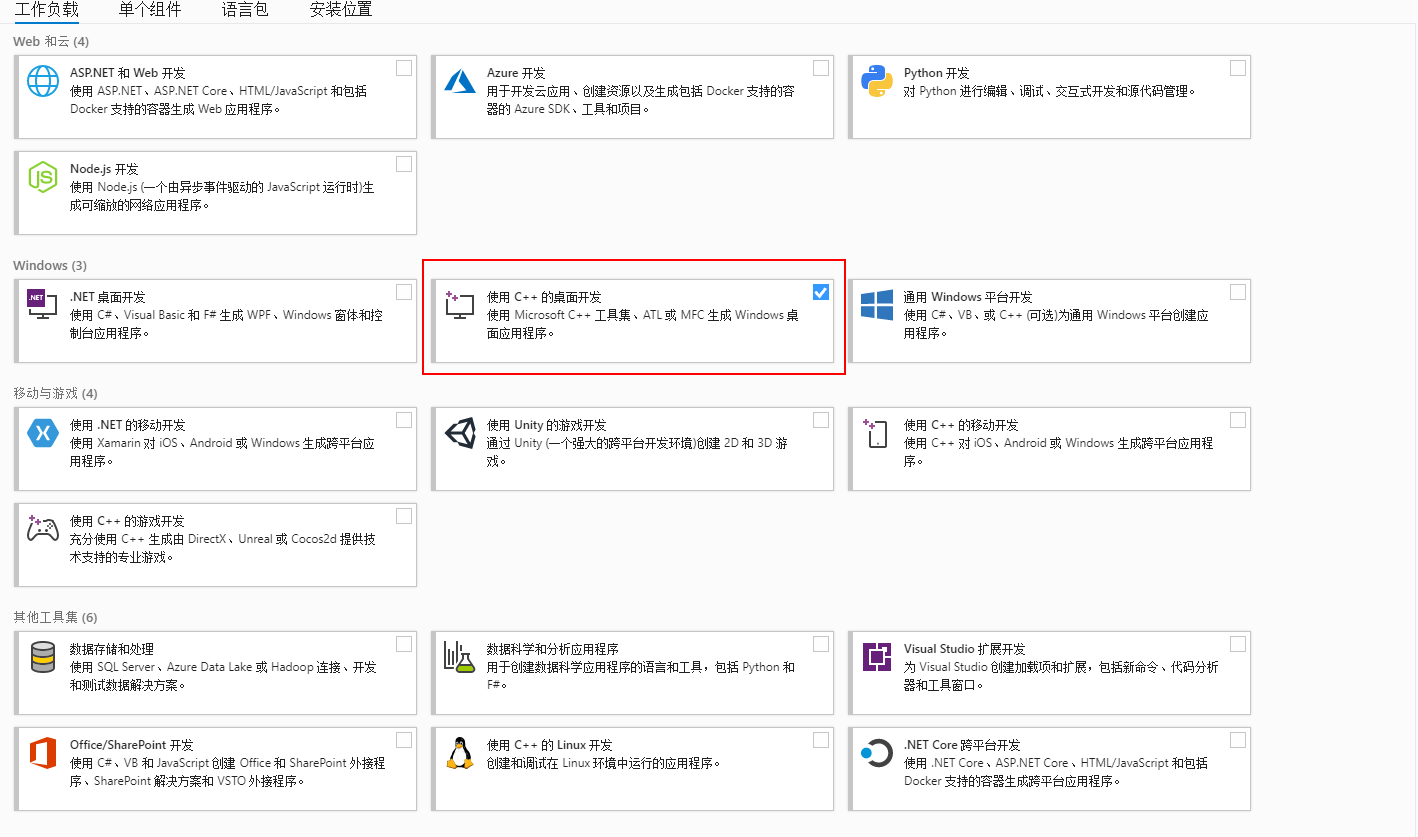Click the C++ desktop development monitor icon
Image resolution: width=1418 pixels, height=837 pixels.
(x=459, y=305)
